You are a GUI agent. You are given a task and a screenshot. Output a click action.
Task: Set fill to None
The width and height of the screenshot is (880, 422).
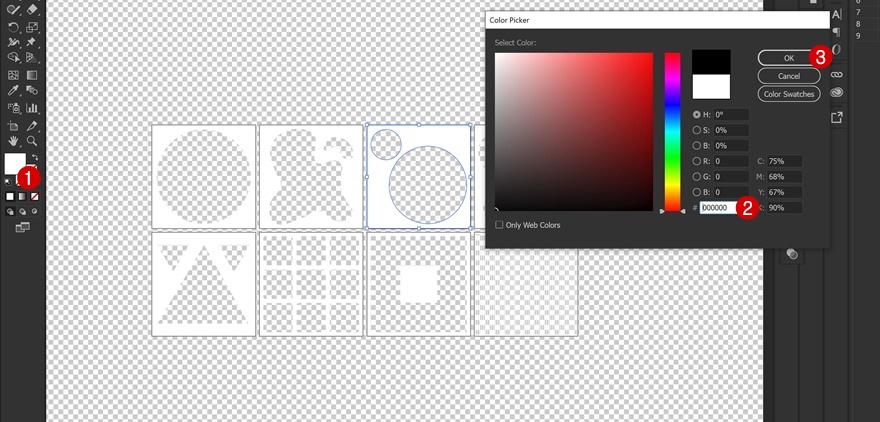point(35,197)
